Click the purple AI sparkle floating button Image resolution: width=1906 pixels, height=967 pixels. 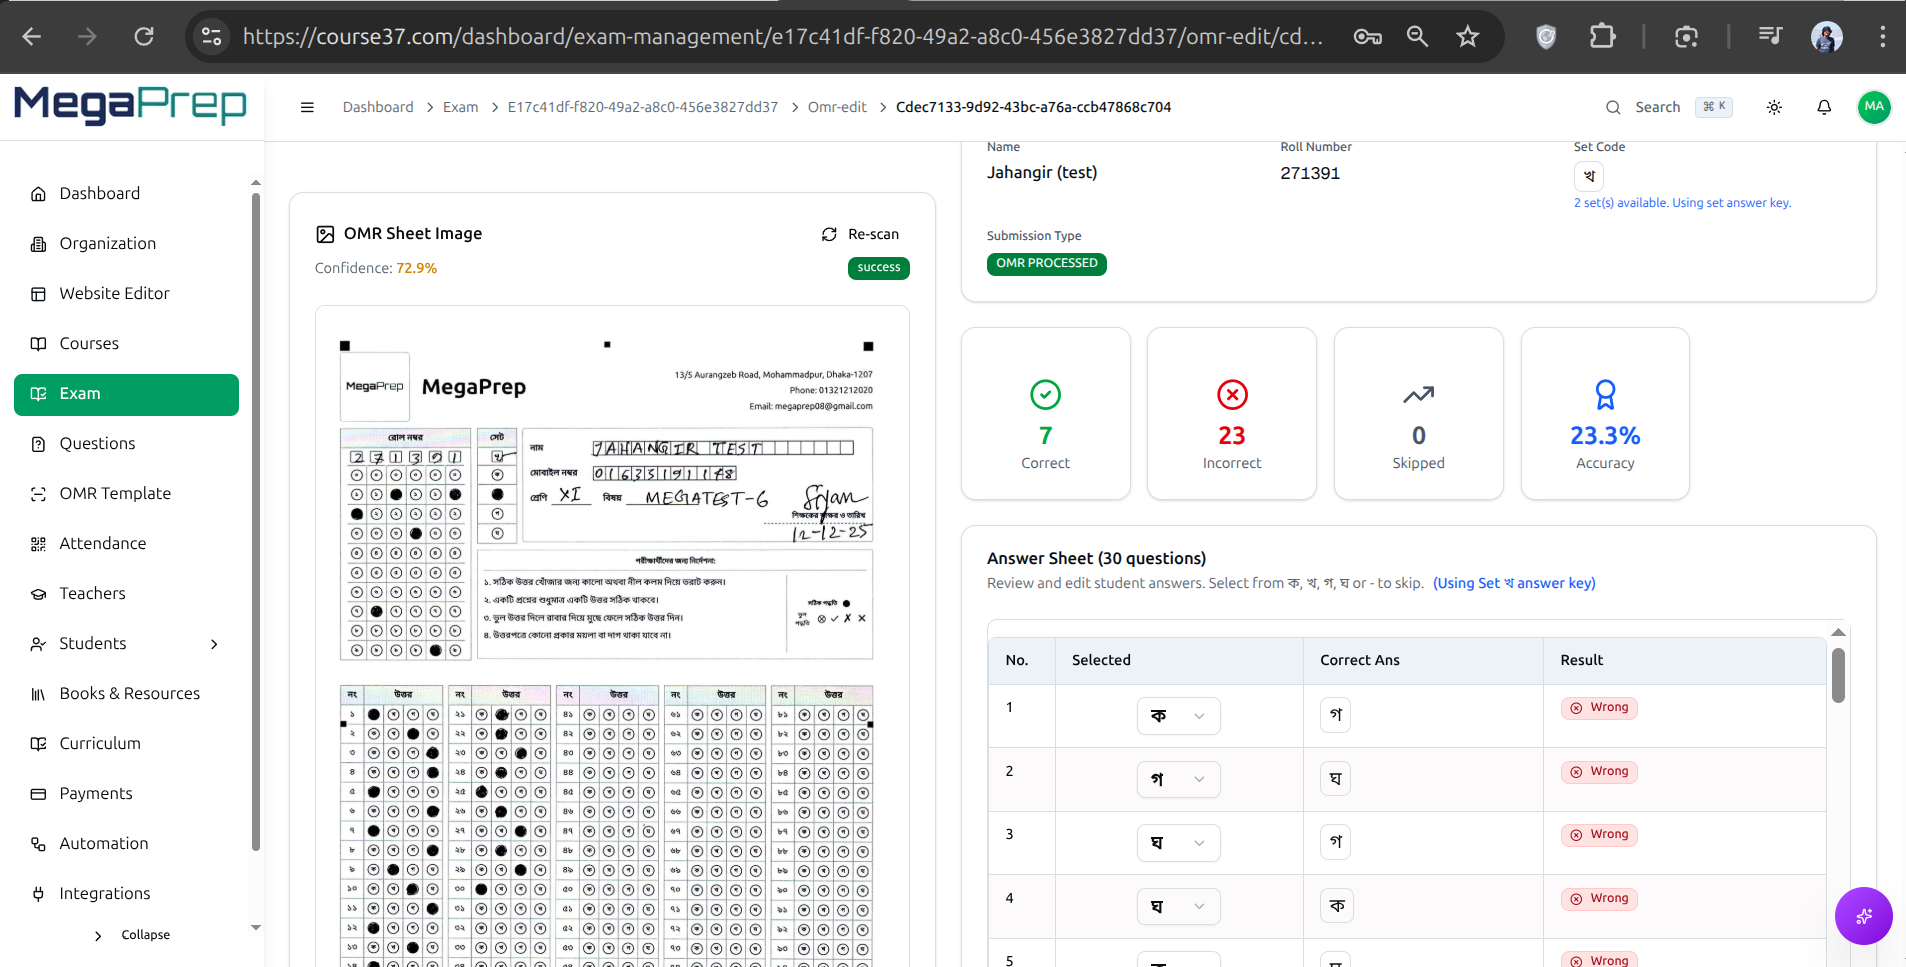[1863, 915]
